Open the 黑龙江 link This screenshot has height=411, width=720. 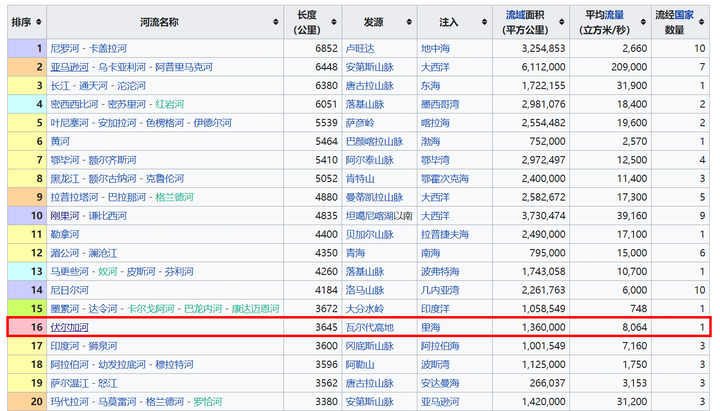(65, 179)
